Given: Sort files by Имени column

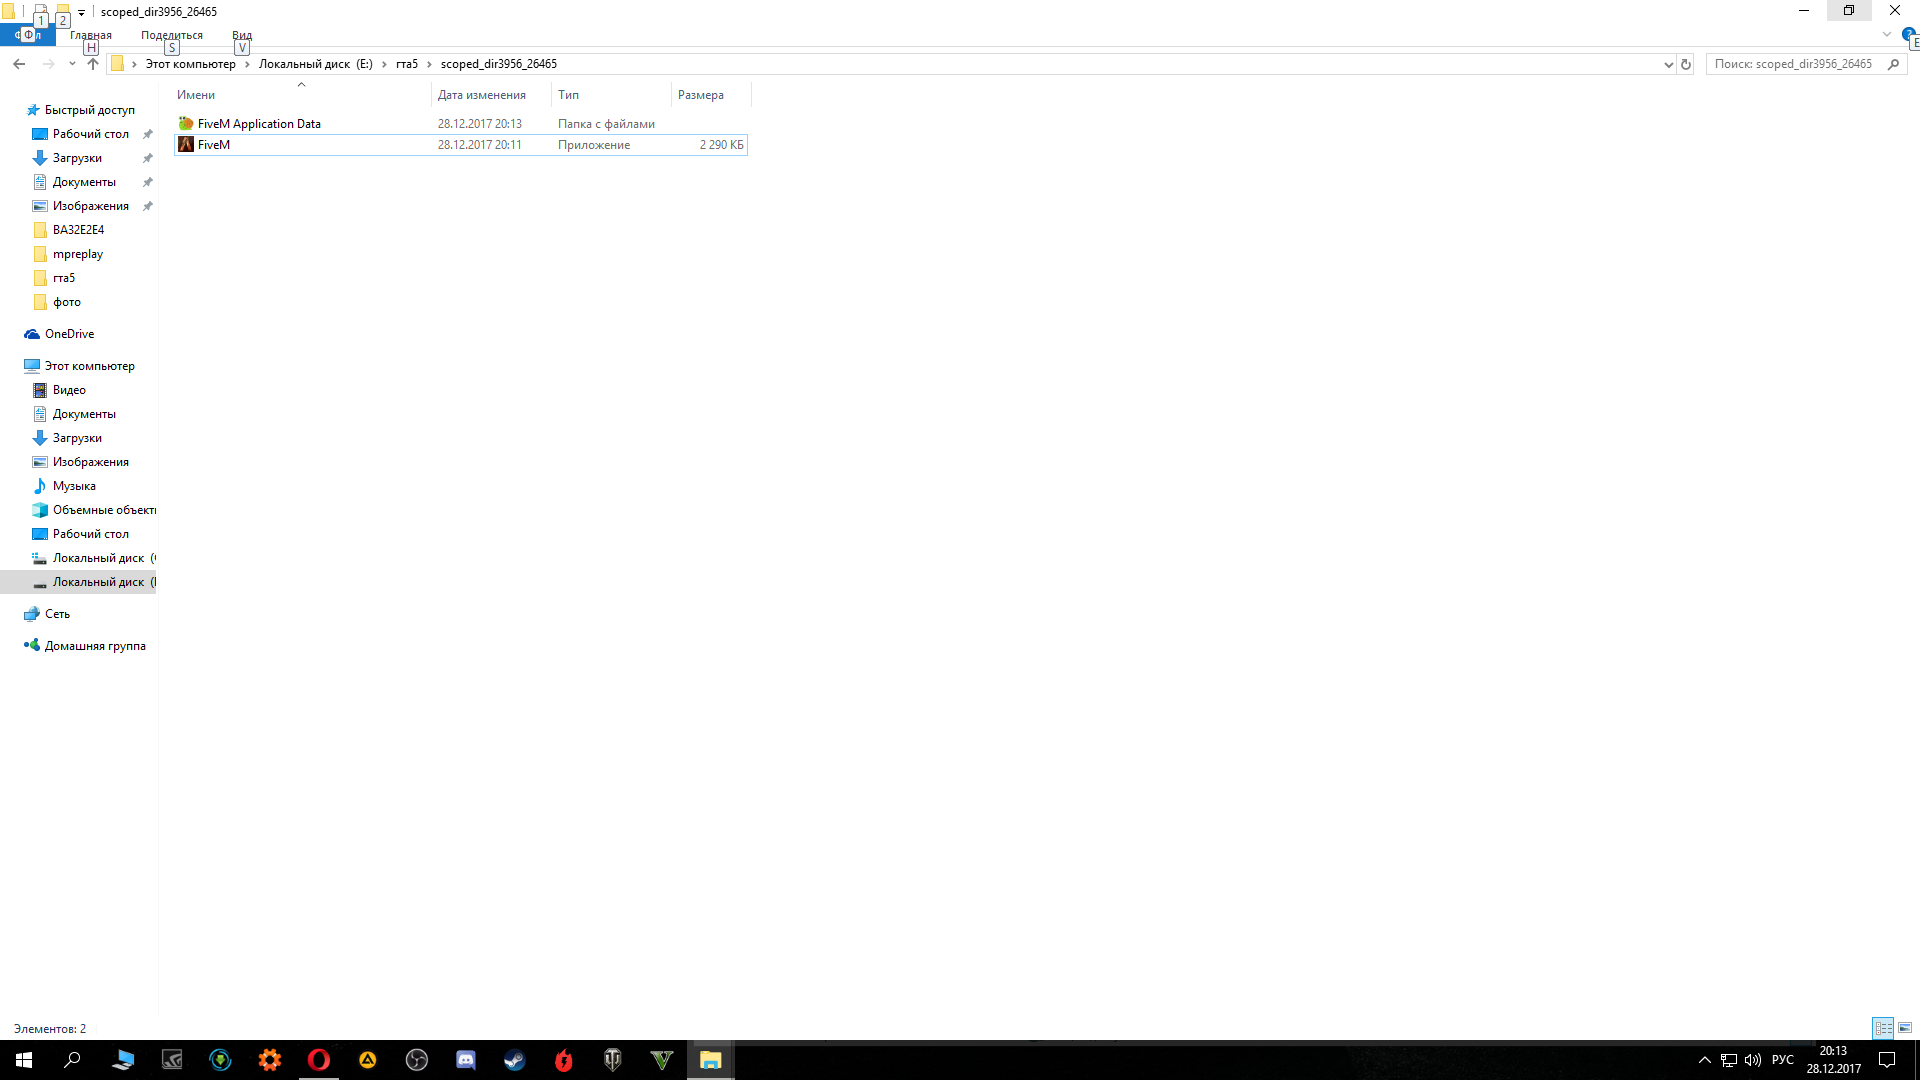Looking at the screenshot, I should pyautogui.click(x=196, y=95).
